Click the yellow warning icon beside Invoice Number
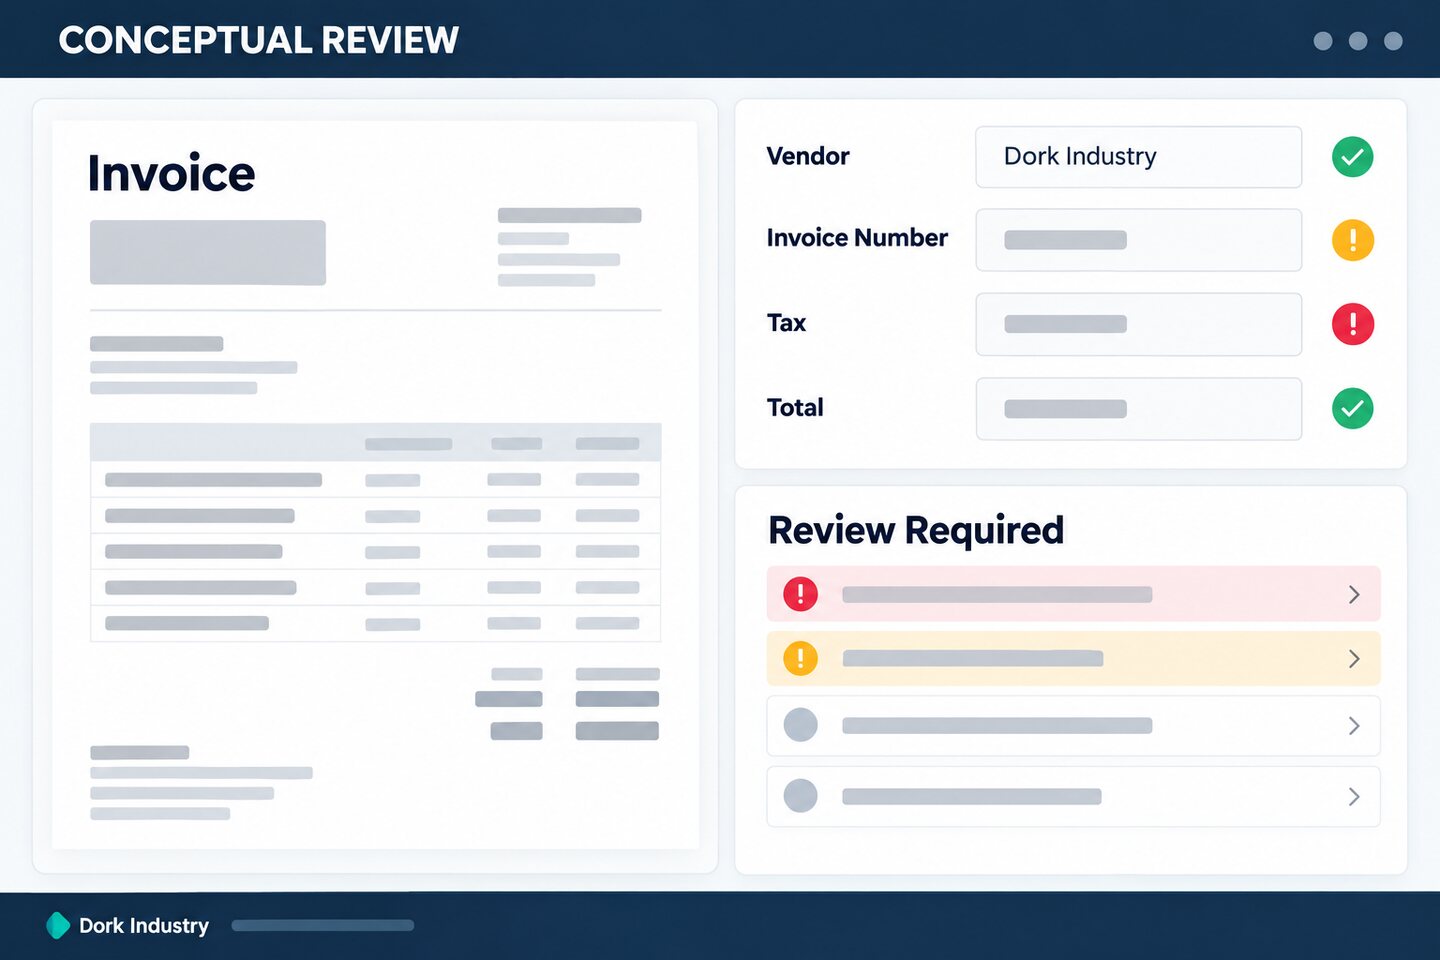The image size is (1440, 960). [x=1352, y=240]
